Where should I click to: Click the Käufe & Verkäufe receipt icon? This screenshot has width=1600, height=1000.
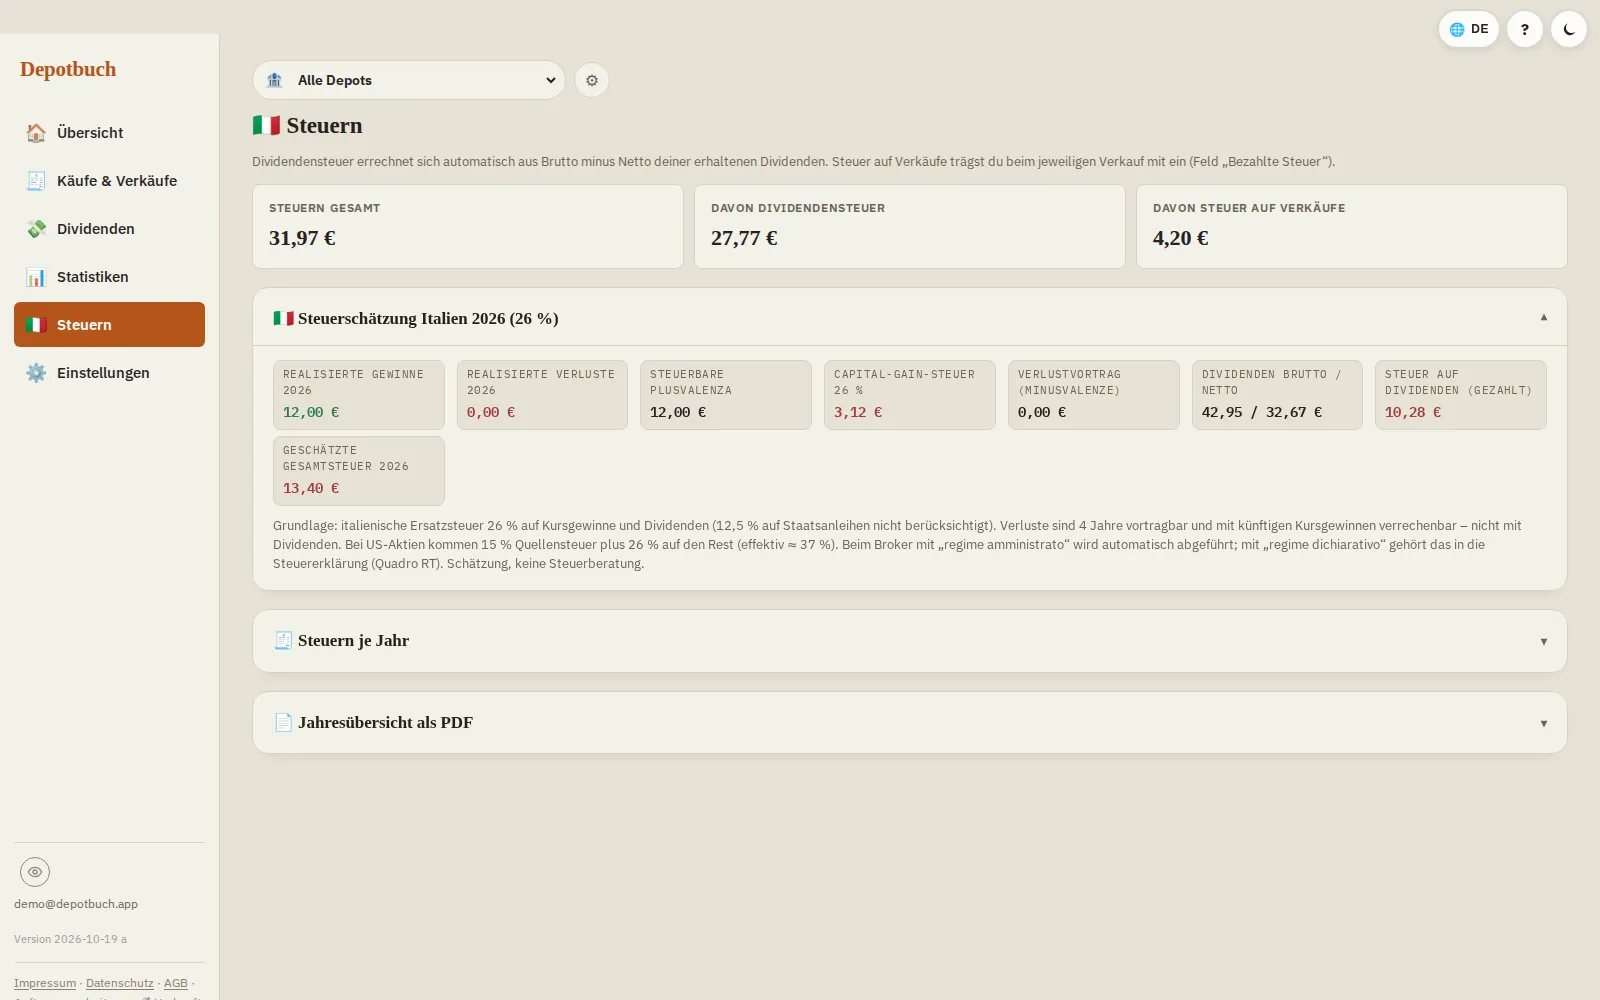click(36, 181)
